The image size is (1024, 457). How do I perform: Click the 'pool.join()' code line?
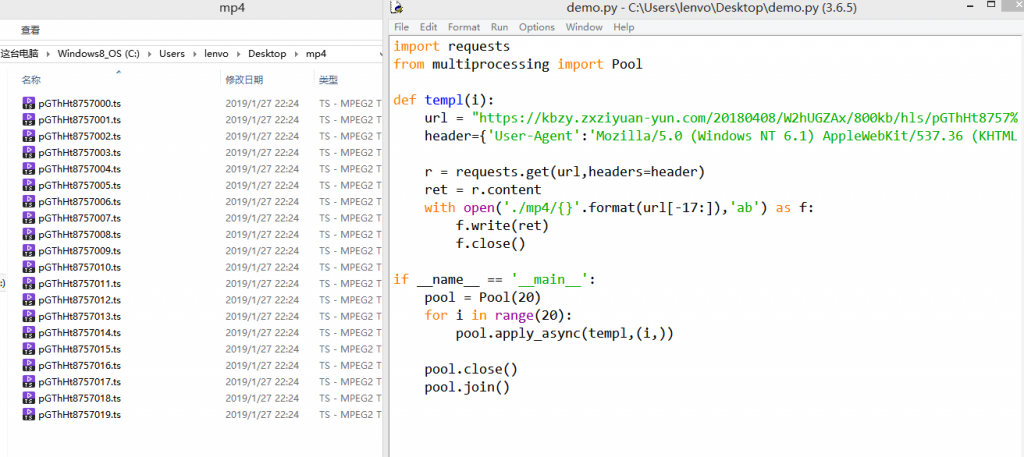pos(466,387)
